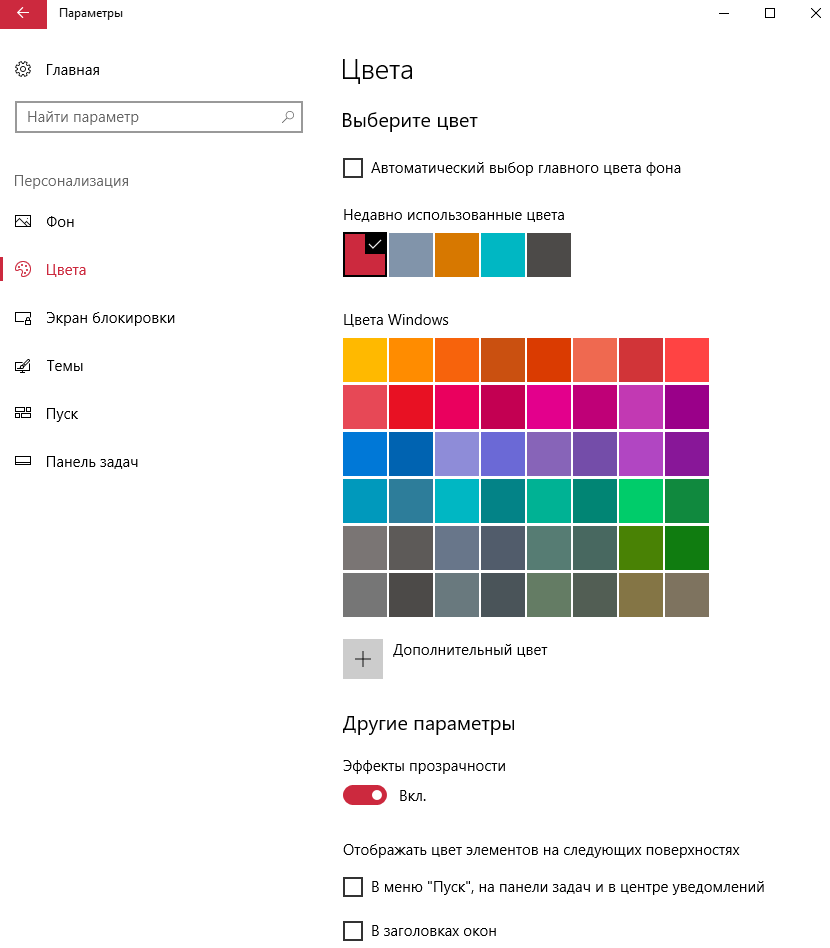Viewport: 830px width, 948px height.
Task: Choose the recently used cyan color swatch
Action: point(502,255)
